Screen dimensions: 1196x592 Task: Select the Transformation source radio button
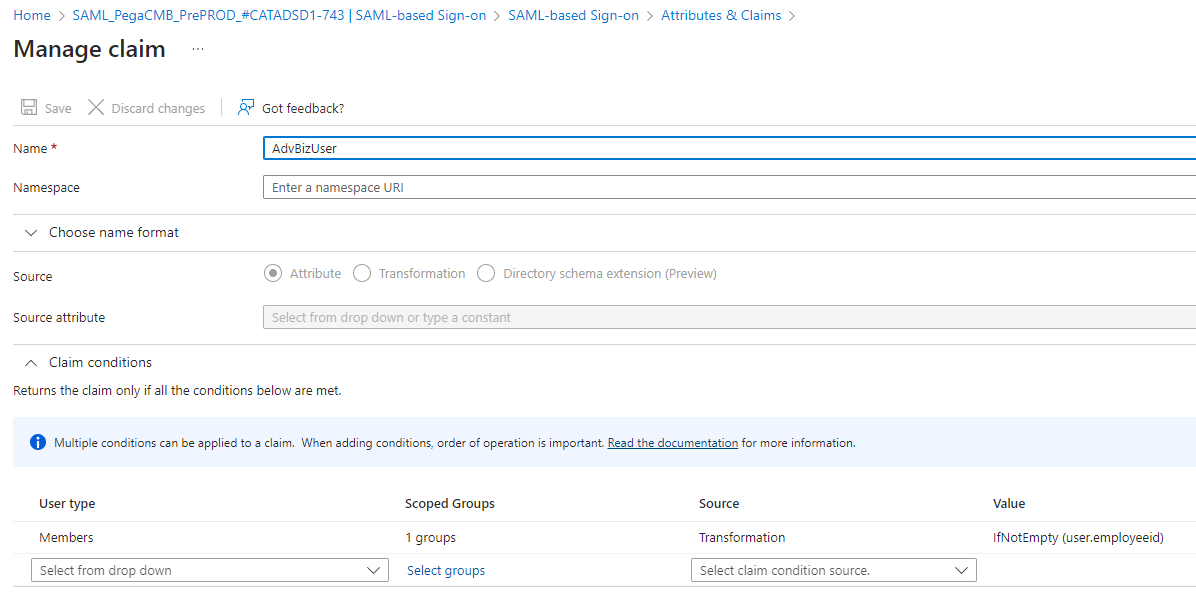coord(362,273)
